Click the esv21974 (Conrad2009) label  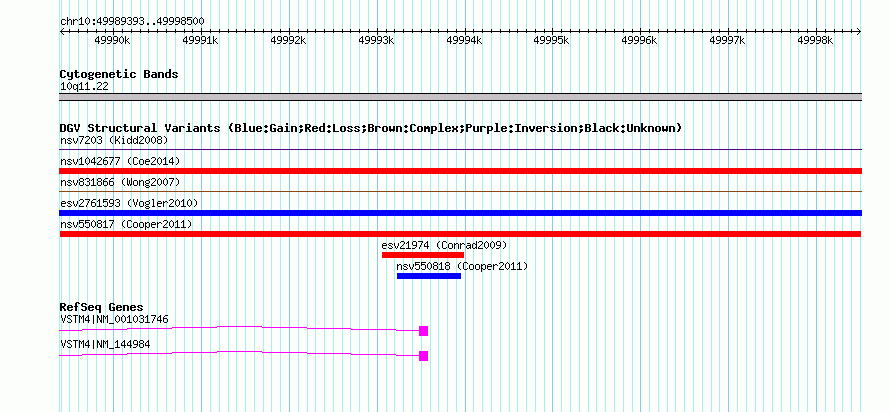444,245
